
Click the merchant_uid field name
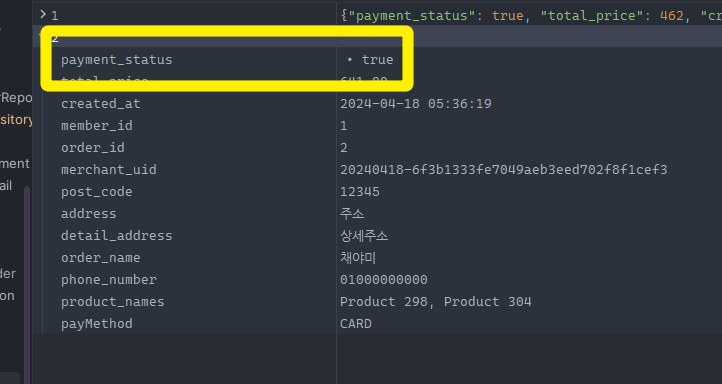click(x=109, y=170)
